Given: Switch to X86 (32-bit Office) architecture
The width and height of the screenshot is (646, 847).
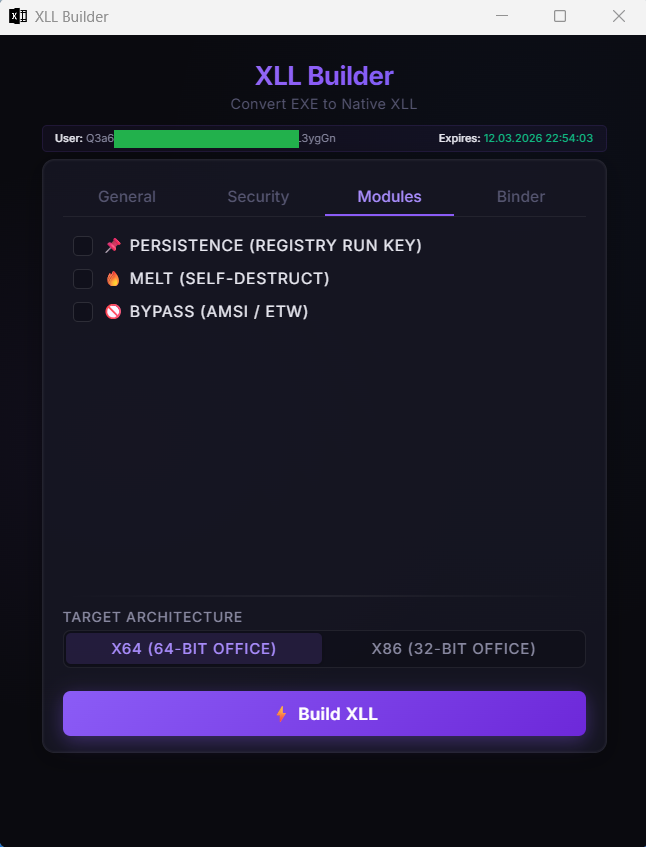Looking at the screenshot, I should [453, 649].
